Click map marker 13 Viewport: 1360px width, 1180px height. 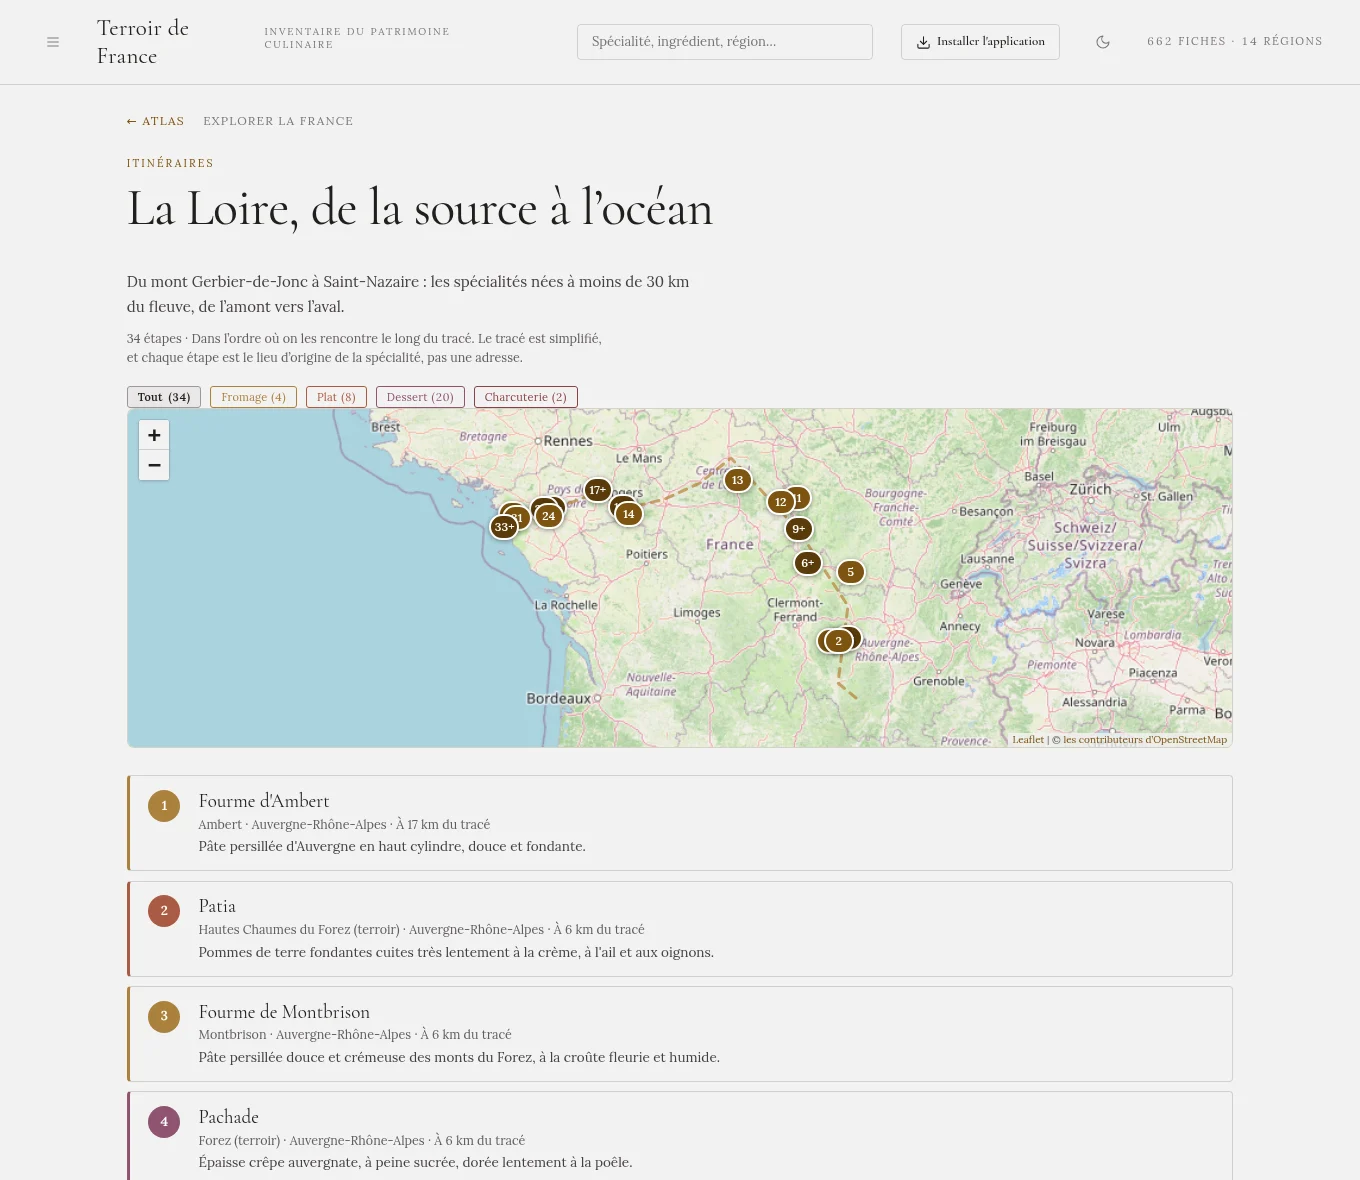point(737,480)
